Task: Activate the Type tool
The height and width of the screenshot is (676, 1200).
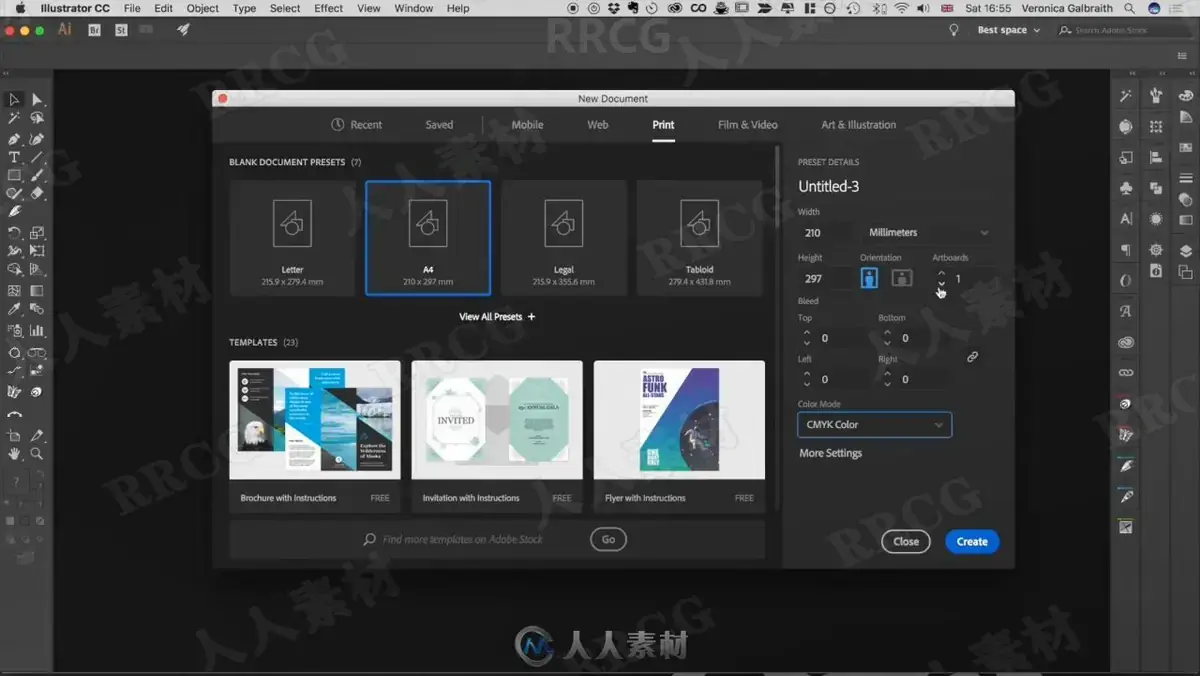Action: [x=14, y=158]
